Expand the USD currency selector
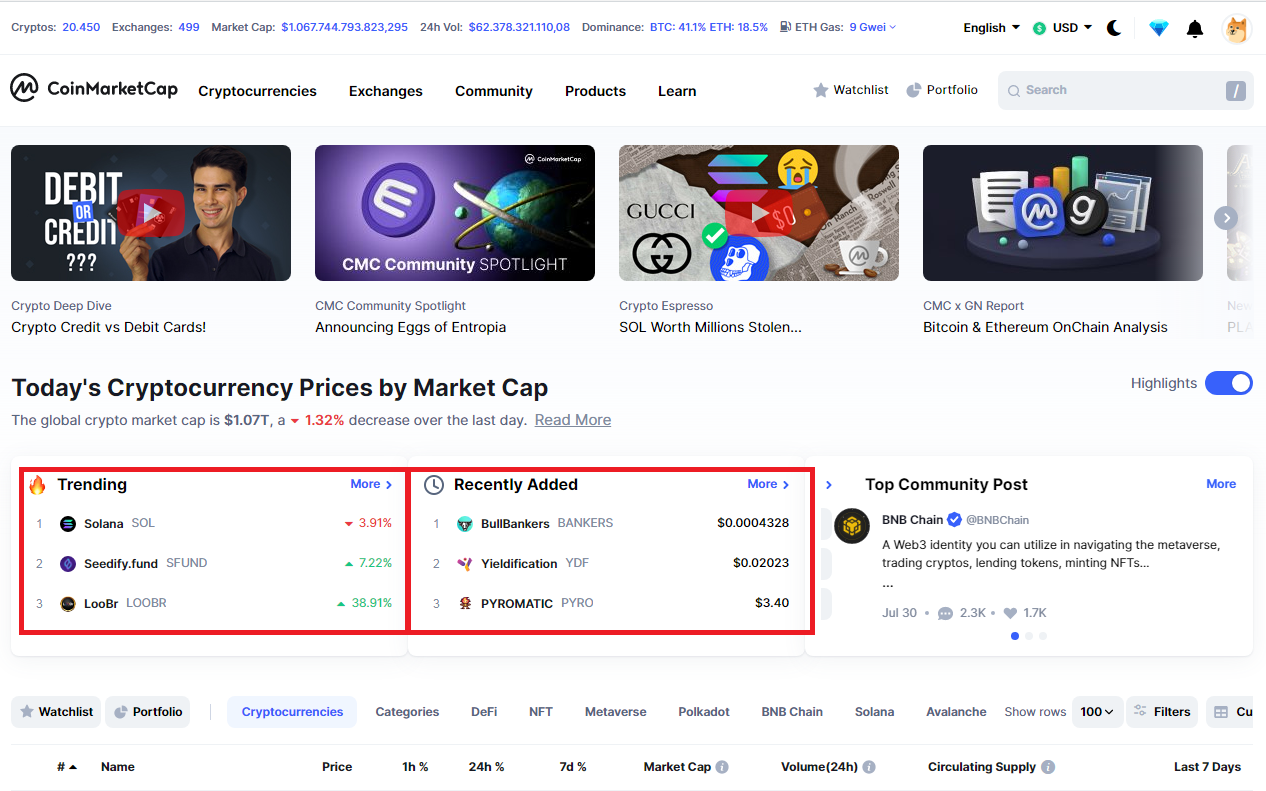The image size is (1266, 791). (x=1062, y=28)
